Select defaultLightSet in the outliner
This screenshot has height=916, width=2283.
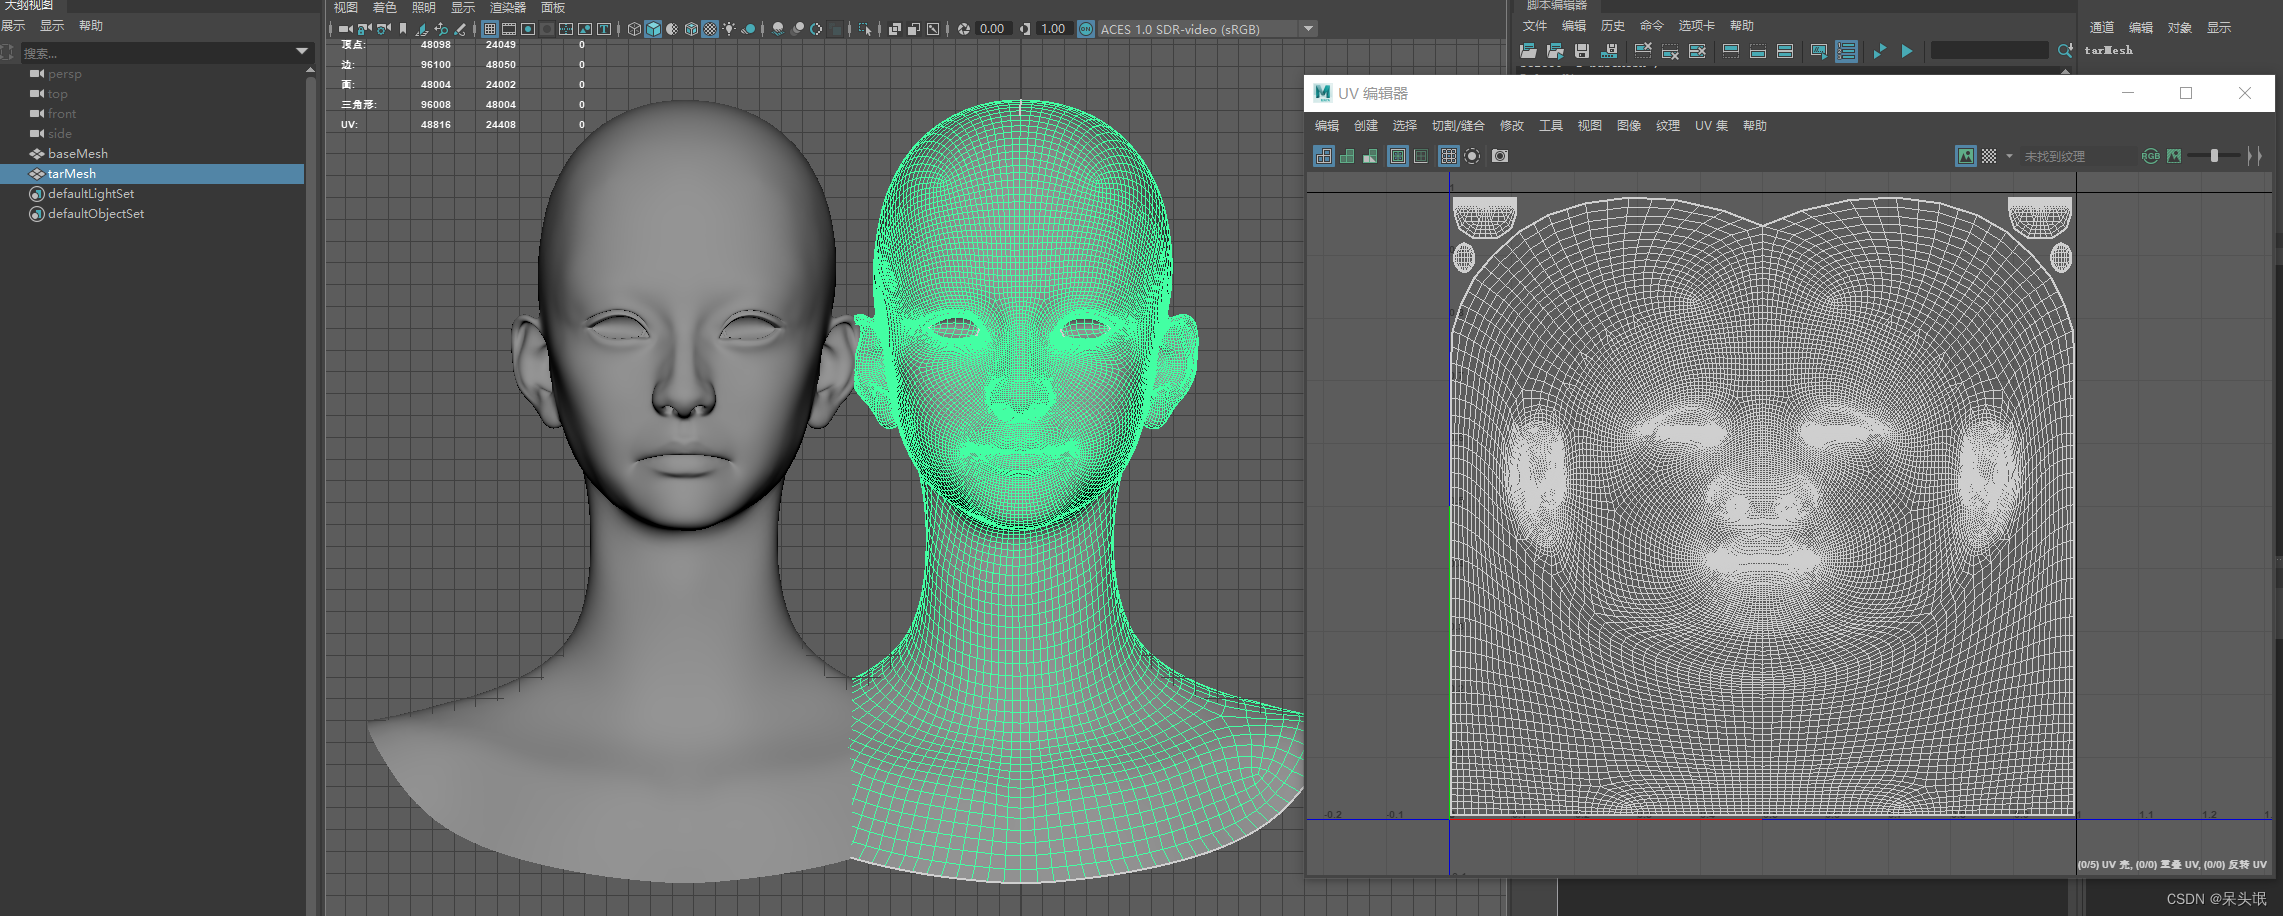click(90, 194)
